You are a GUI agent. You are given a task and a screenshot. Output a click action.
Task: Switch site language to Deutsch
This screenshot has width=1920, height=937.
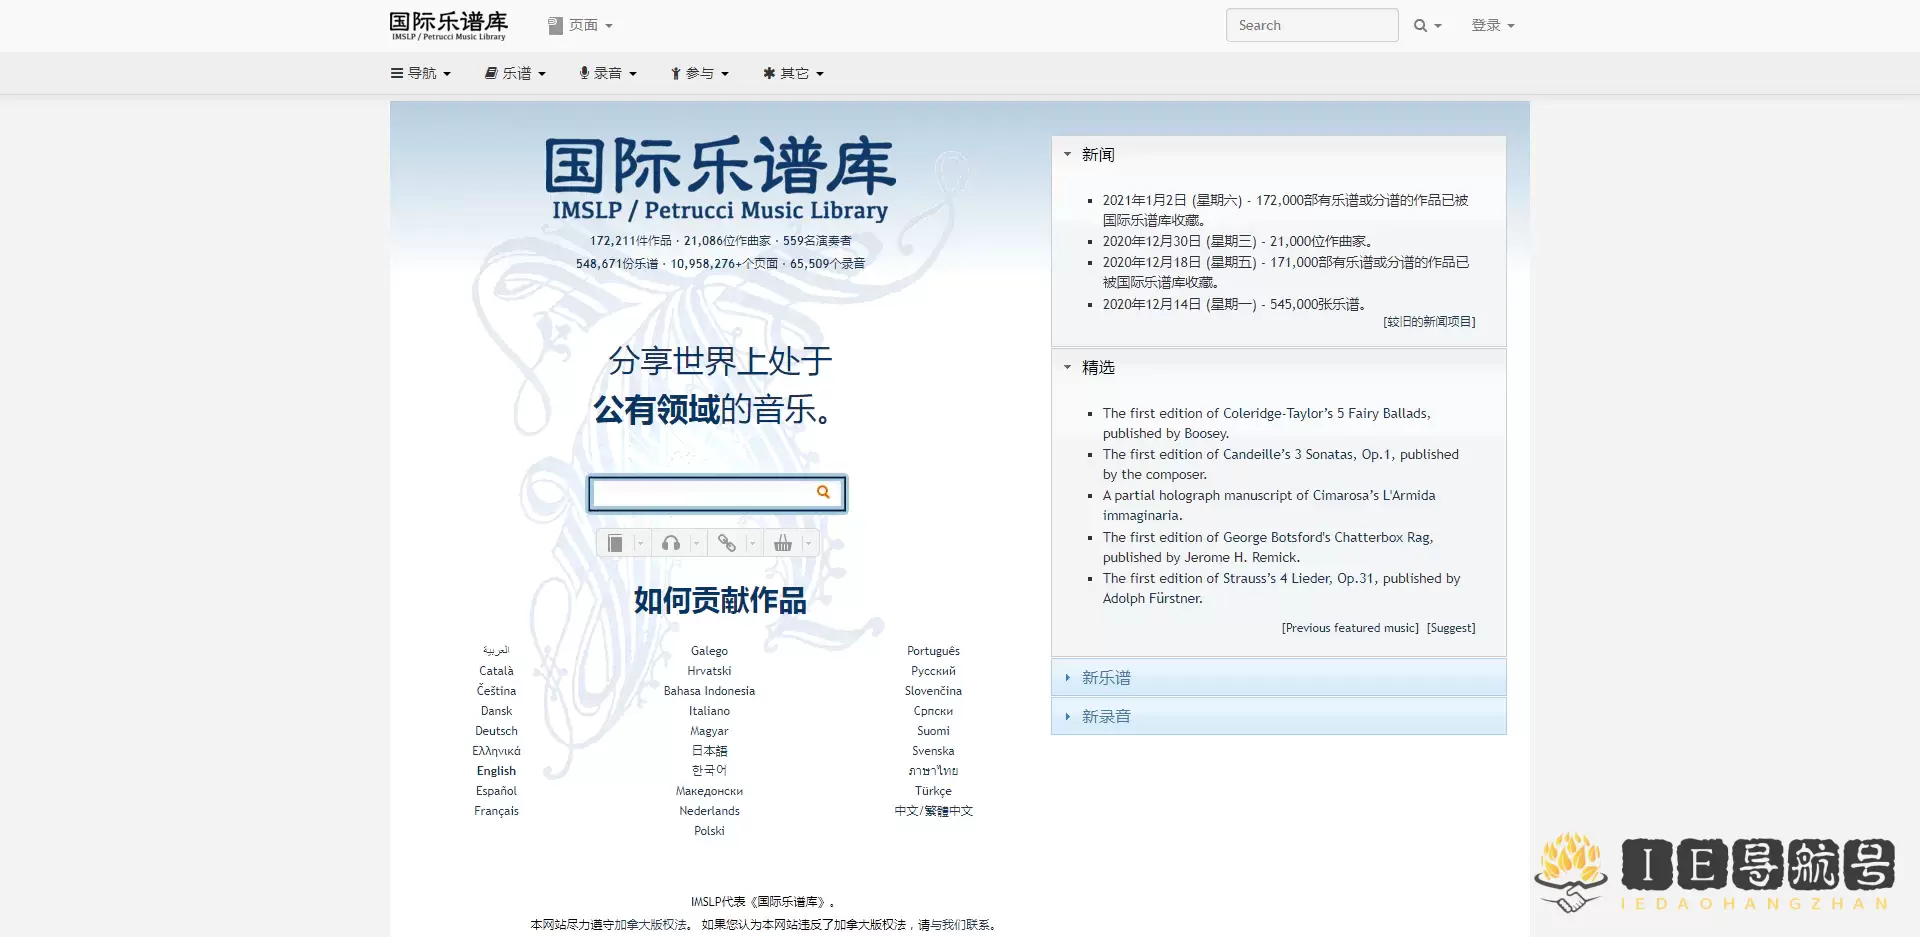(496, 730)
